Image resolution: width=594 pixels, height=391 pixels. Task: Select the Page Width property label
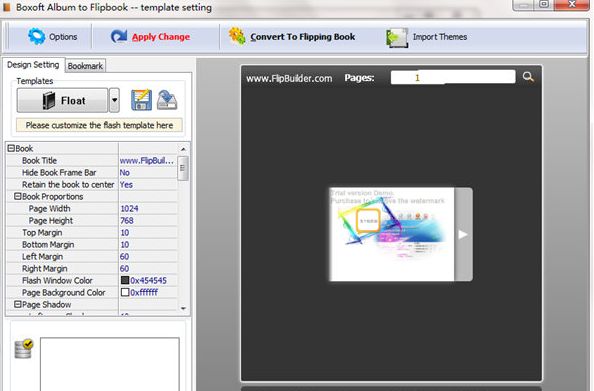49,208
